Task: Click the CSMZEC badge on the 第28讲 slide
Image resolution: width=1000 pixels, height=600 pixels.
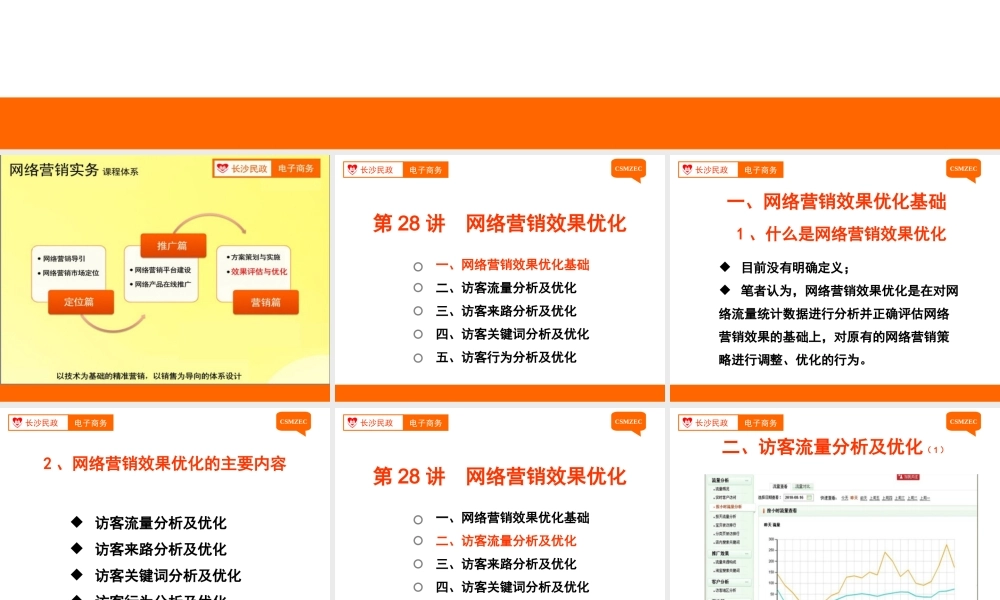Action: click(x=629, y=170)
